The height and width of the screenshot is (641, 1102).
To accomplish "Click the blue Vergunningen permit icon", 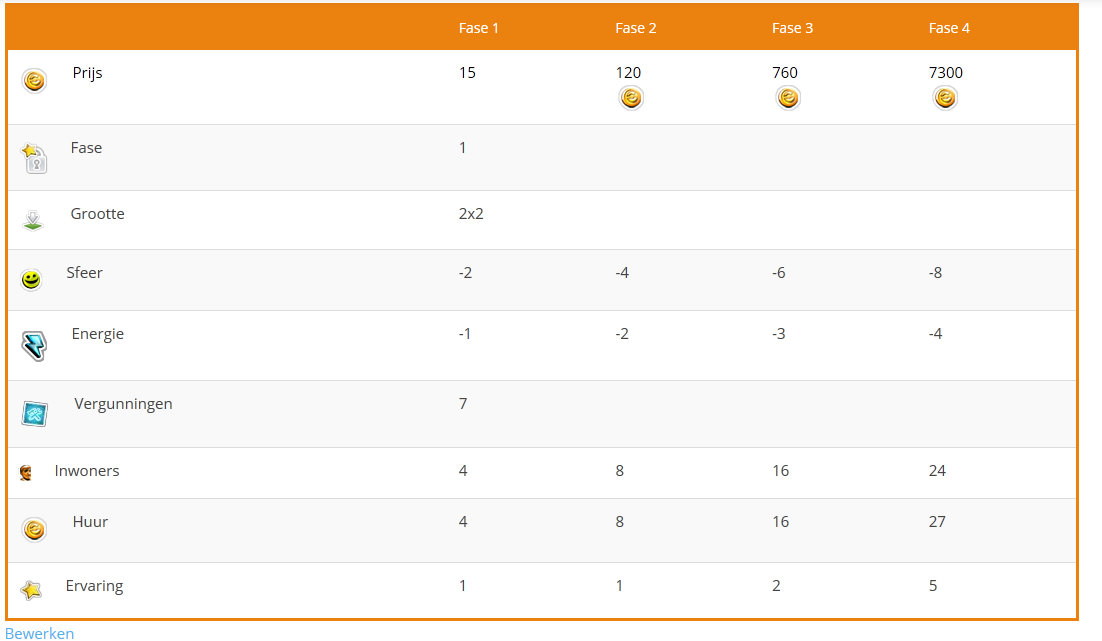I will coord(35,413).
